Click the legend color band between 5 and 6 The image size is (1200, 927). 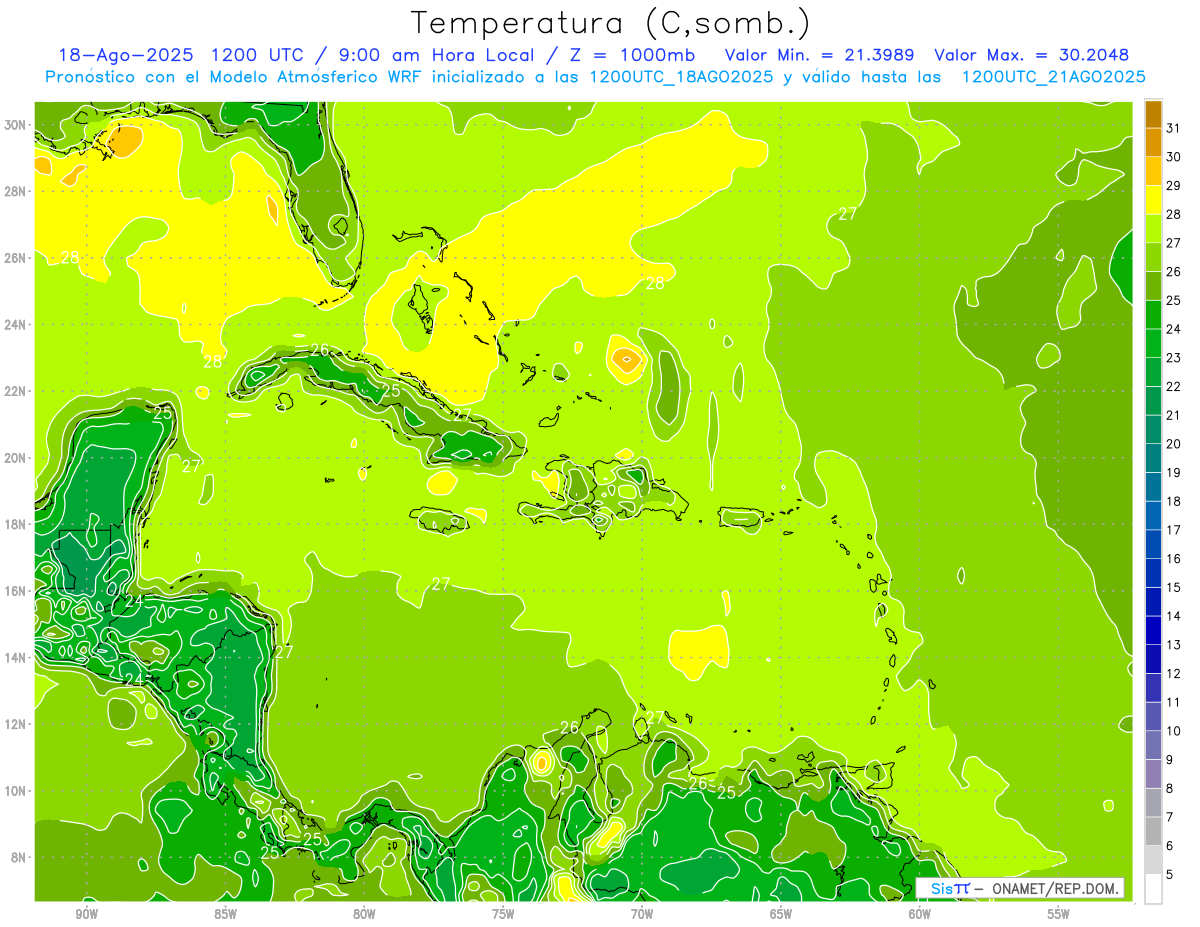(x=1153, y=860)
